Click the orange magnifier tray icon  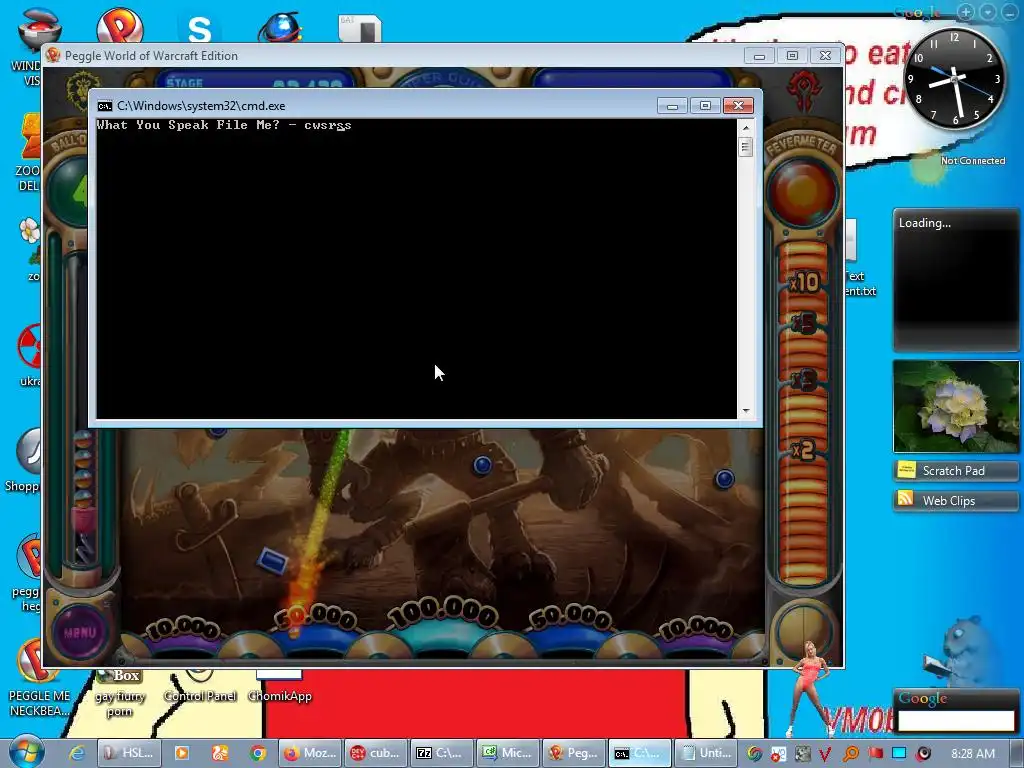point(850,754)
